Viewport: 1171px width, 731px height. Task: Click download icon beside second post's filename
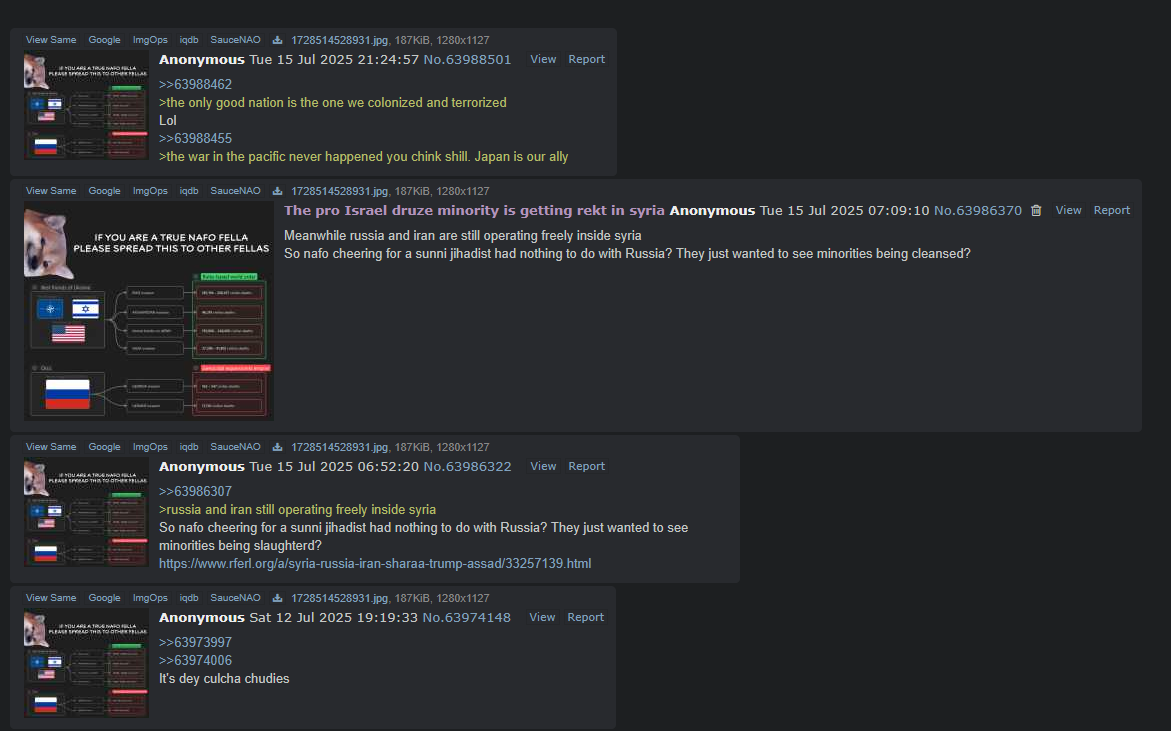[277, 191]
